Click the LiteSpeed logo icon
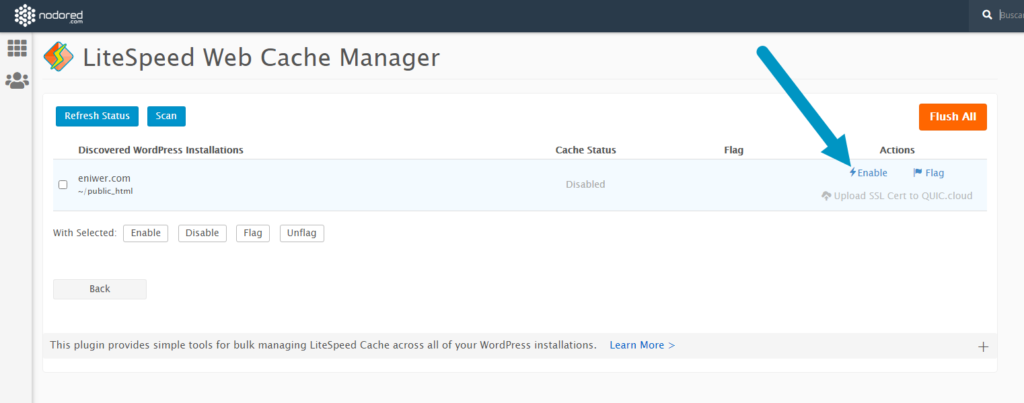This screenshot has height=403, width=1024. pos(59,57)
